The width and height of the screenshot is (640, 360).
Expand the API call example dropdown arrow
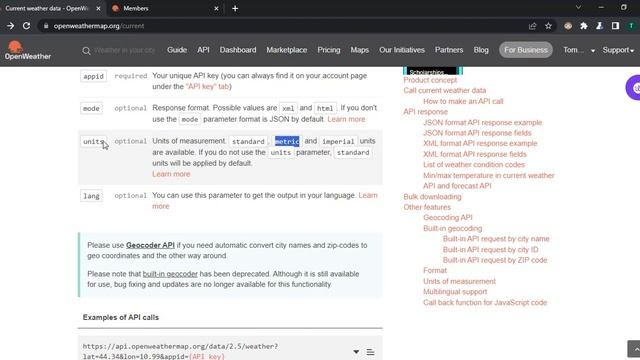point(356,352)
